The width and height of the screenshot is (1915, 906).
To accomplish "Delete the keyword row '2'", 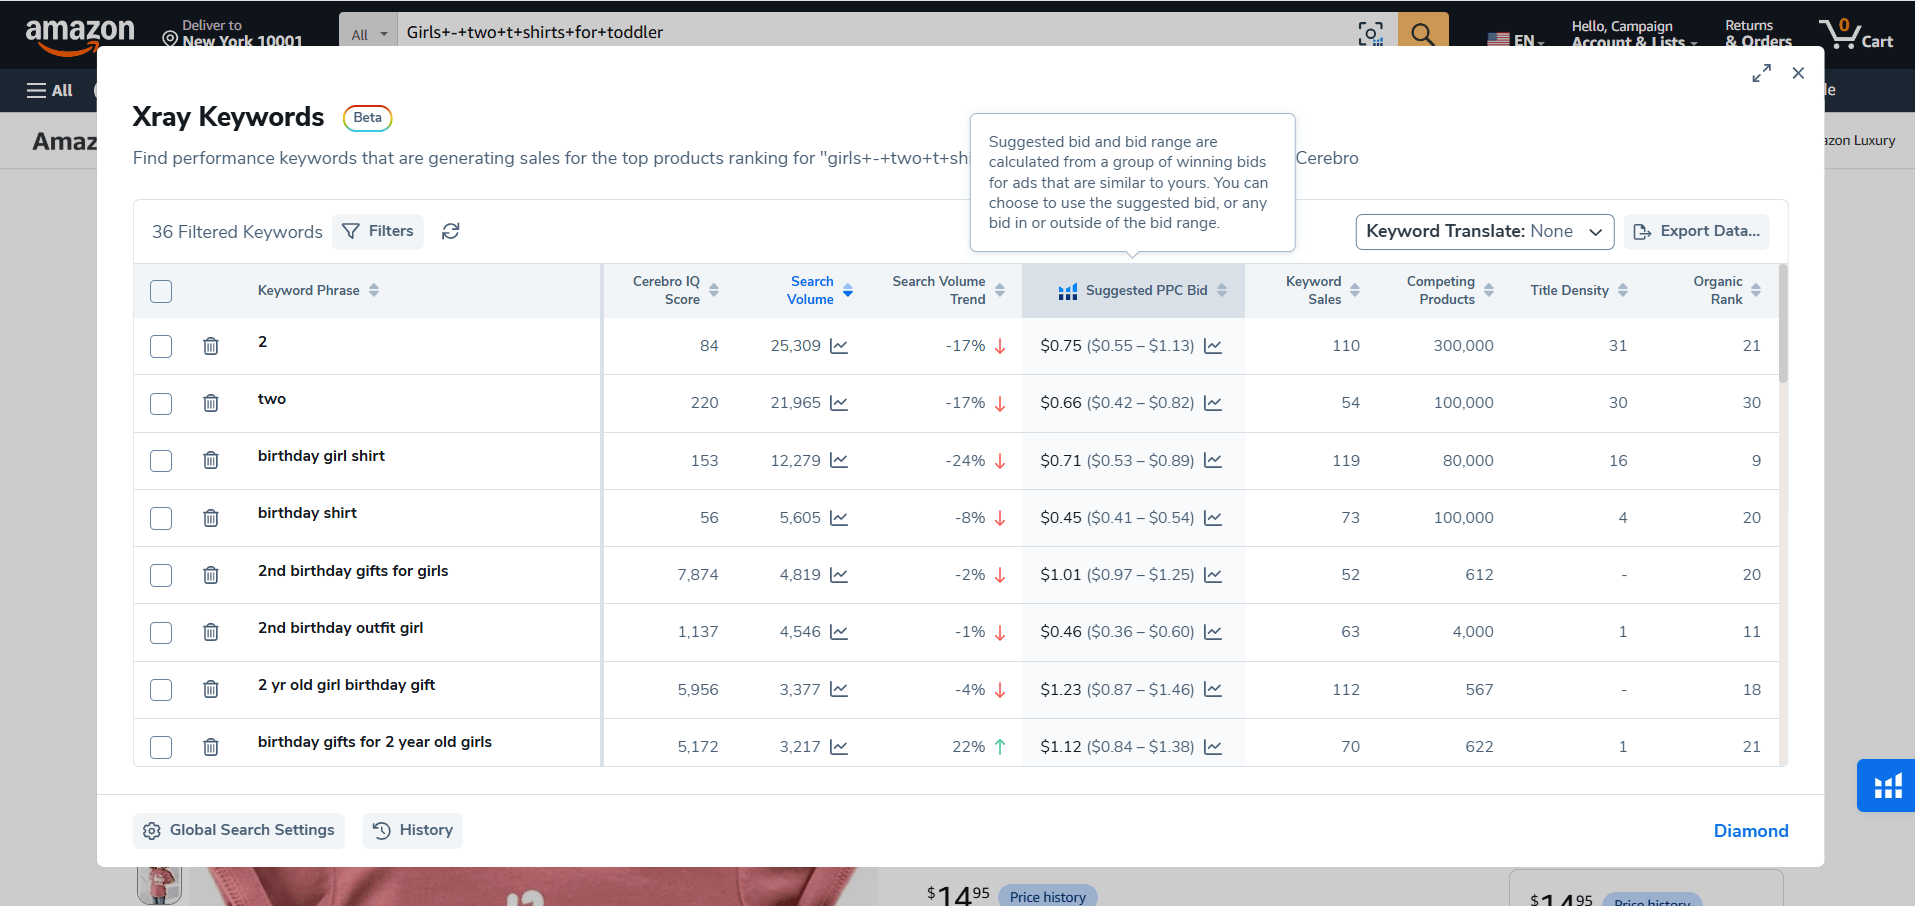I will click(211, 346).
